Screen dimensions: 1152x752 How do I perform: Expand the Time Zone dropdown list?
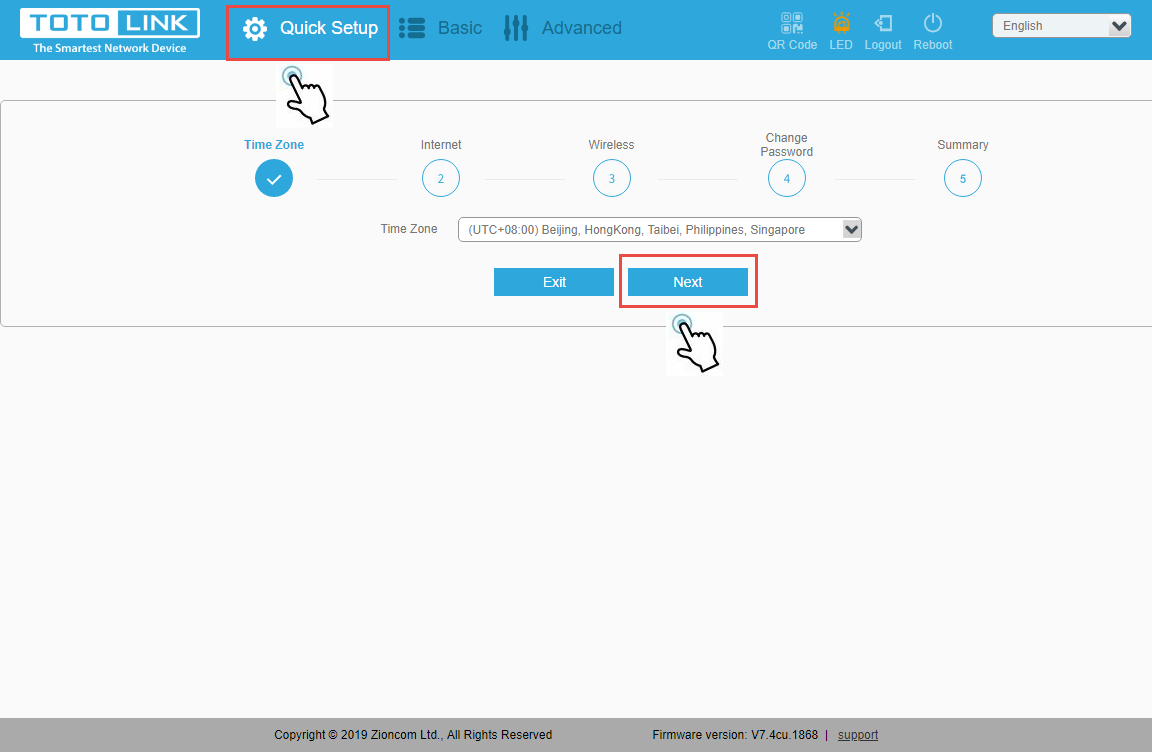[x=660, y=230]
